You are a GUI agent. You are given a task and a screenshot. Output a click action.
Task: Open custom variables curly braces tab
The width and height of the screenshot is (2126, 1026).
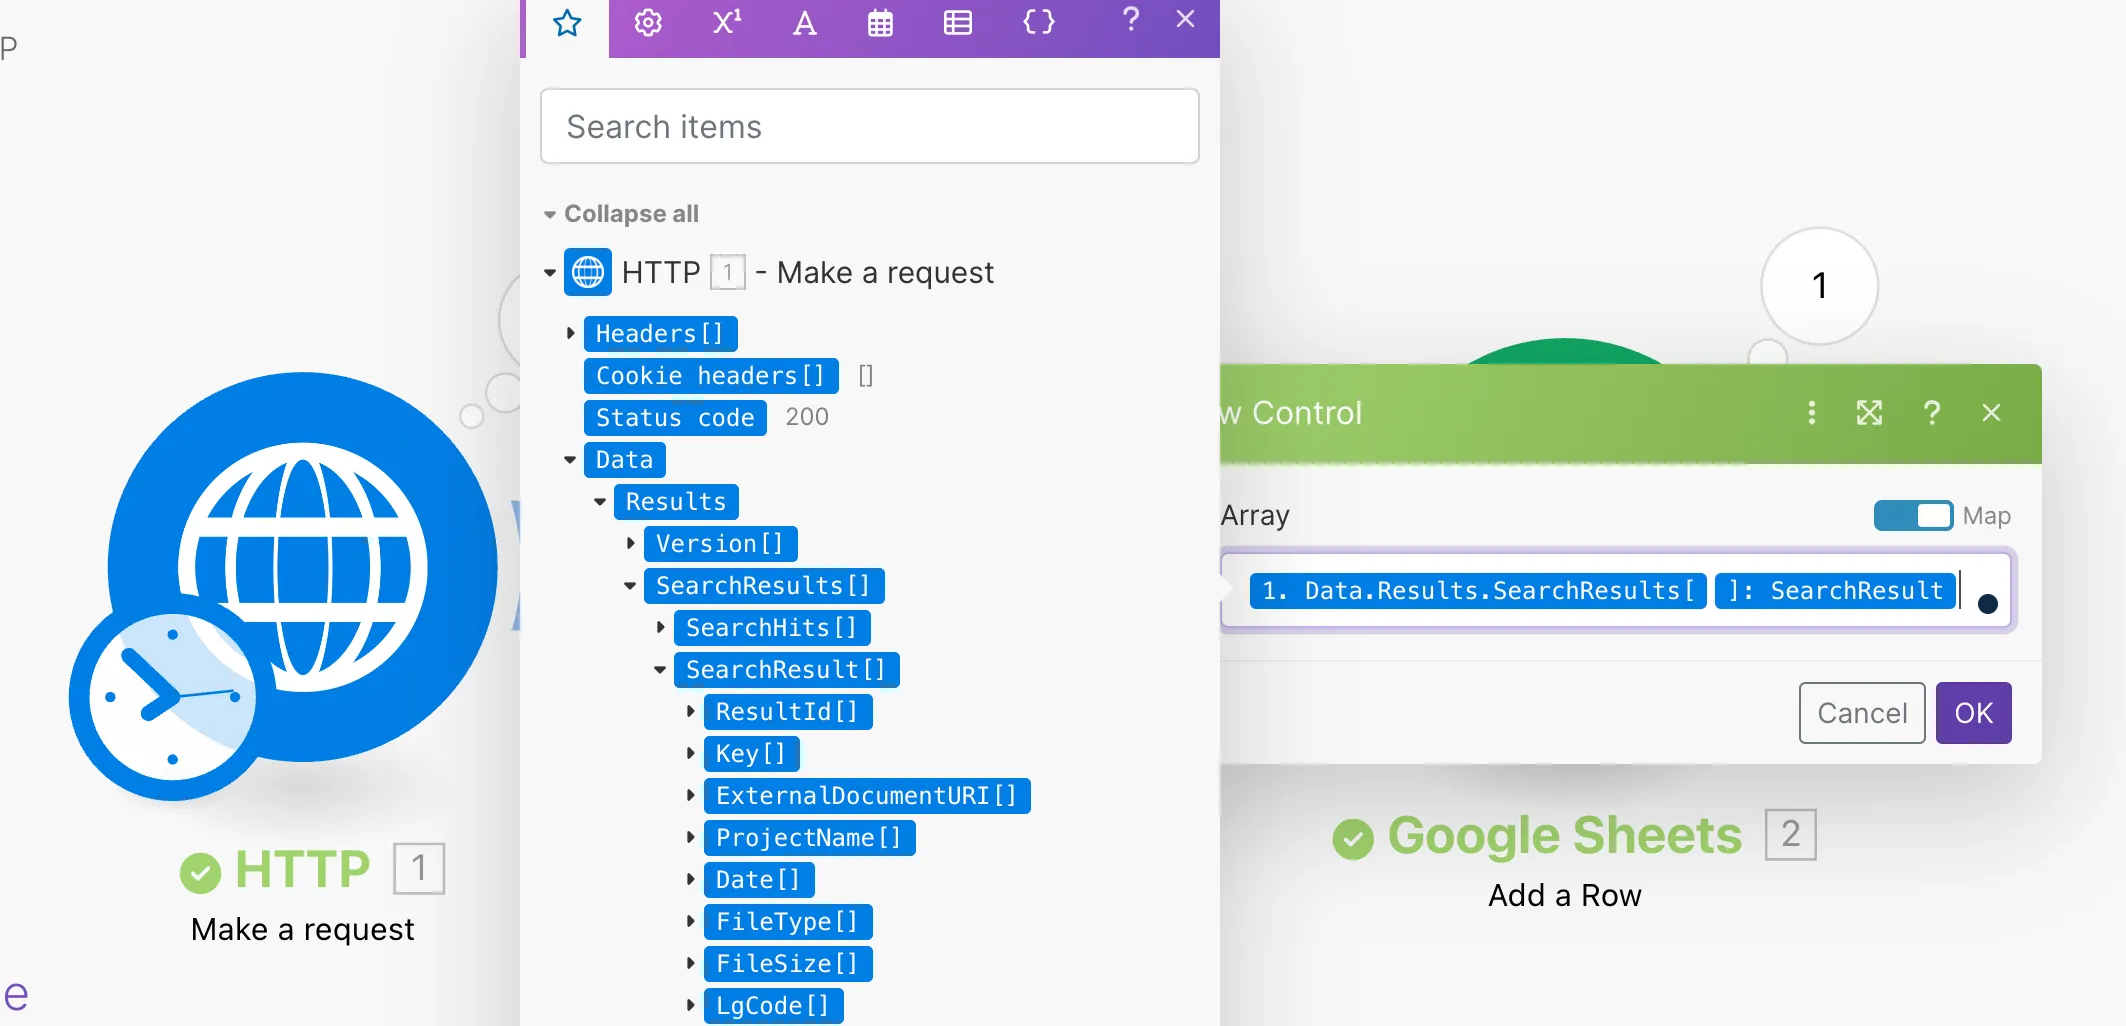coord(1038,23)
